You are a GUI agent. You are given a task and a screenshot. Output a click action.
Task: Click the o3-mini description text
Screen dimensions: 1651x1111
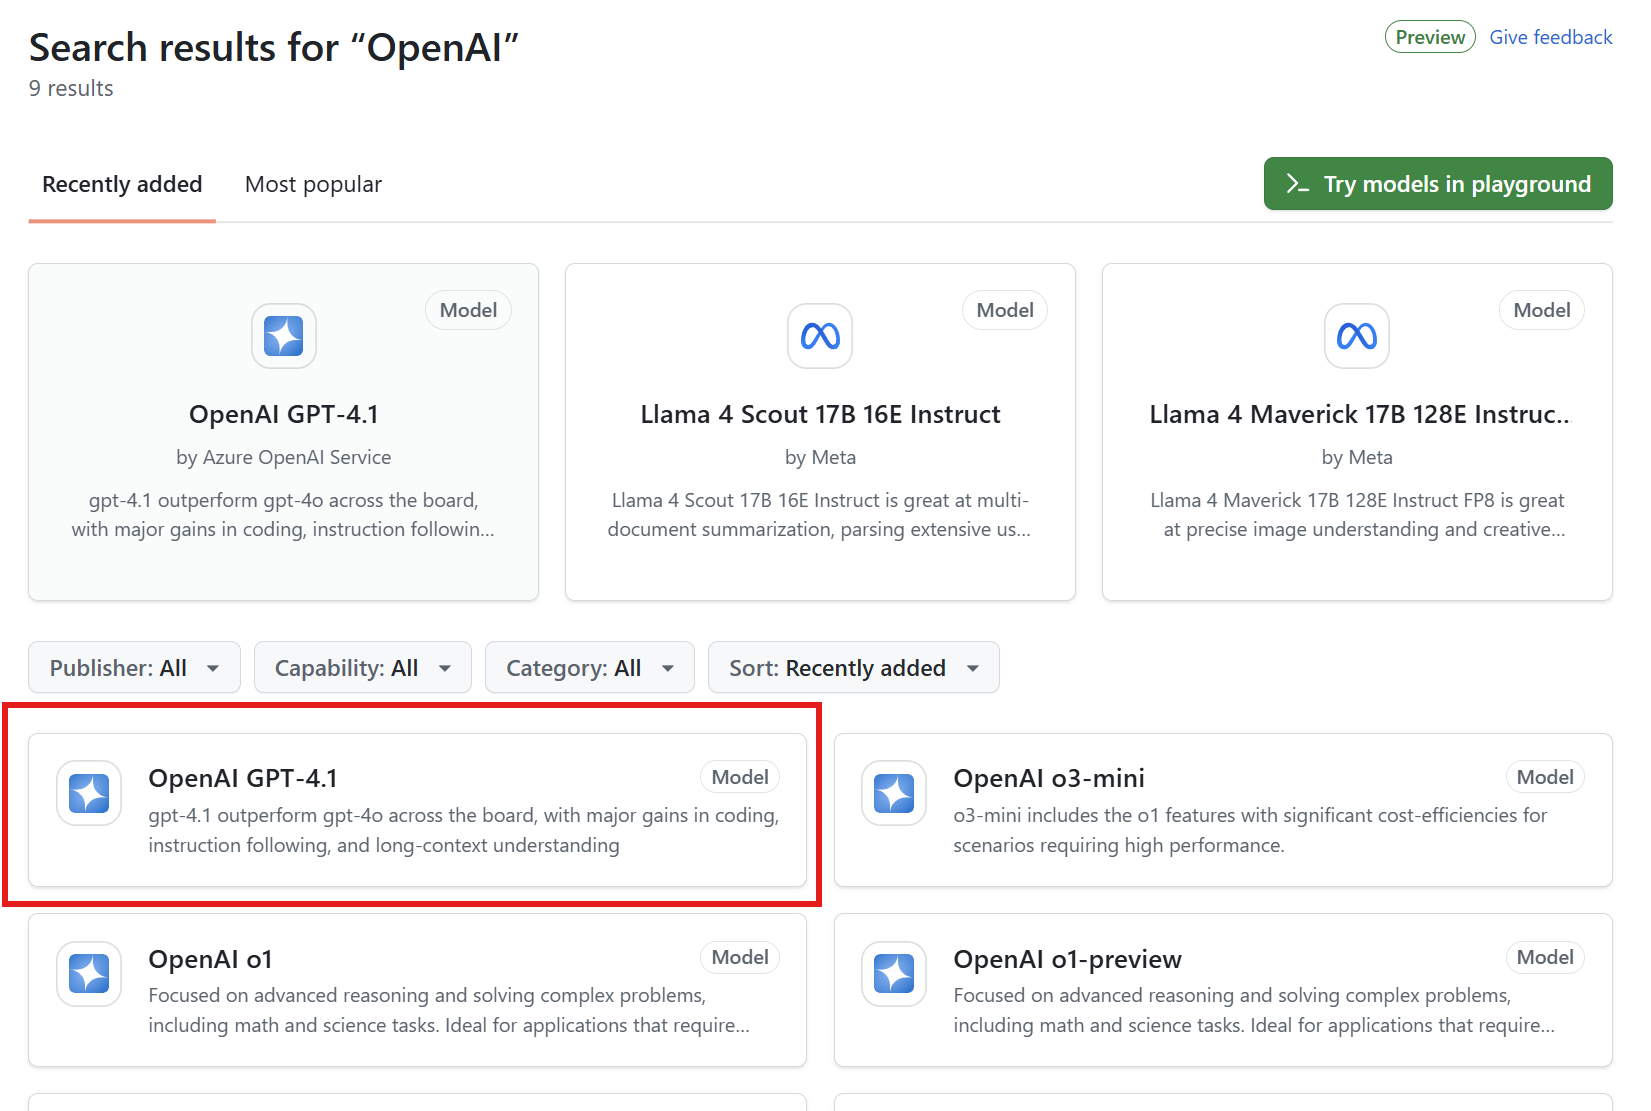tap(1250, 830)
